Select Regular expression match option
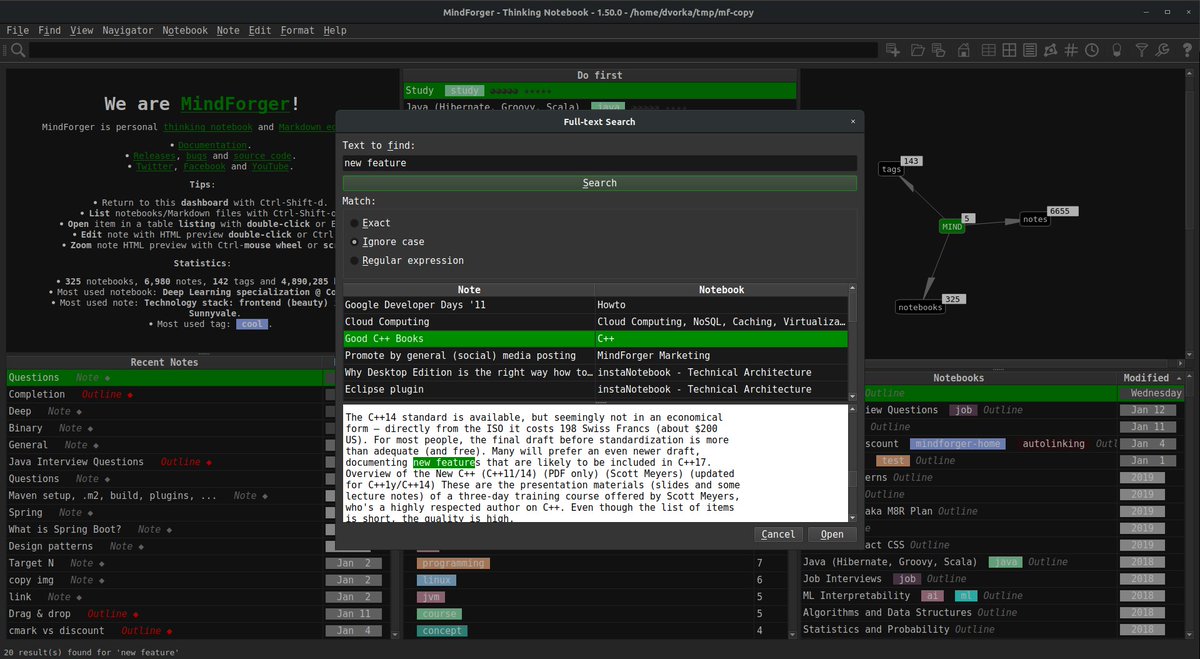 point(406,261)
